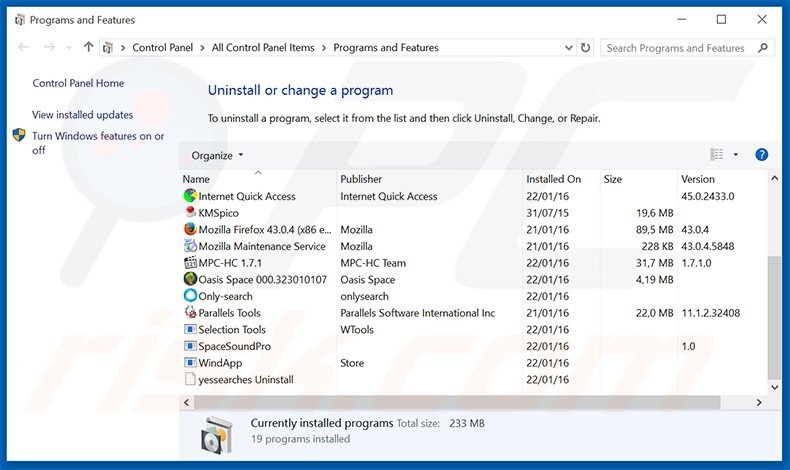
Task: Click the yessearches Uninstall file icon
Action: [x=190, y=379]
